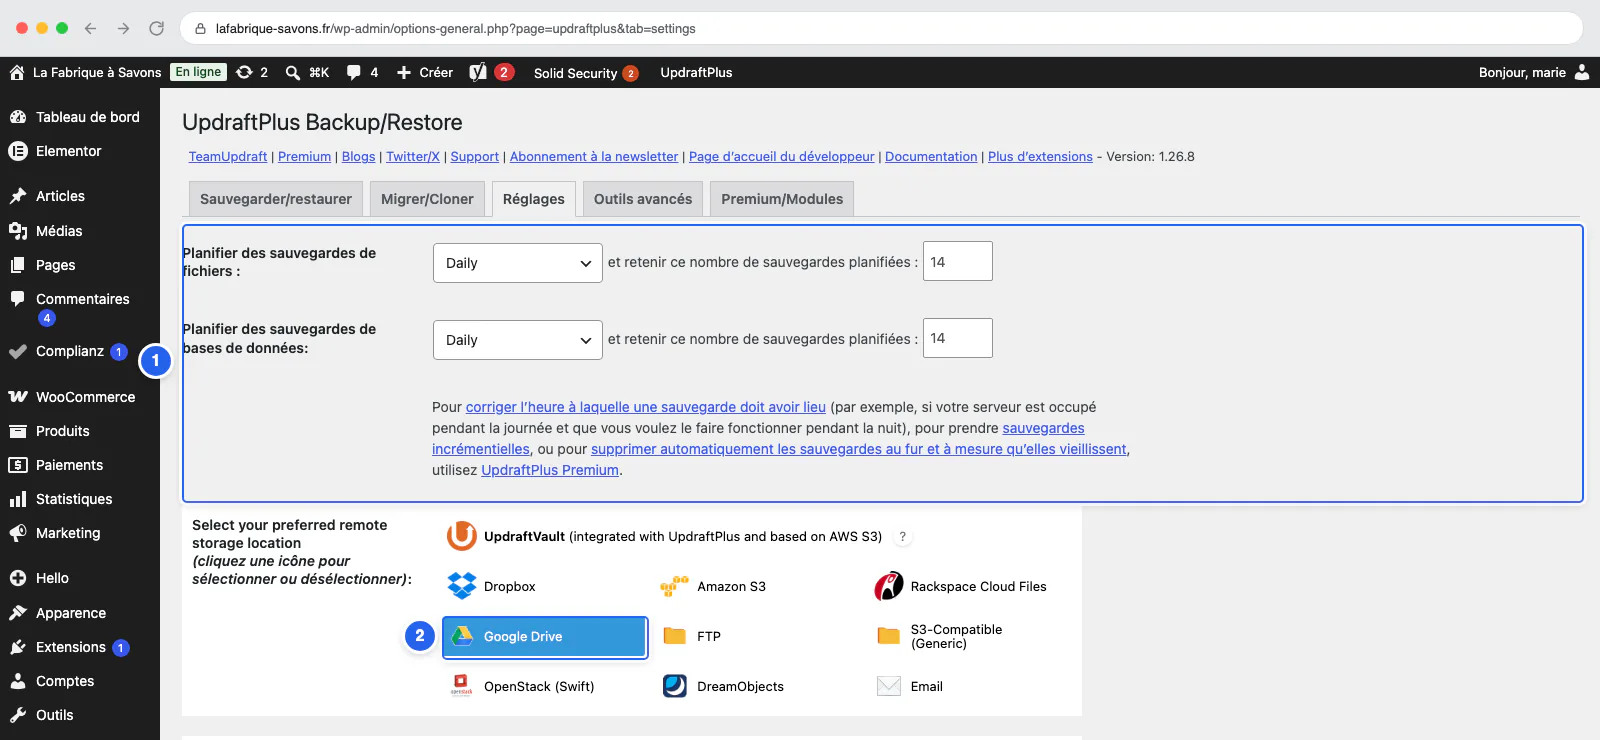Open the Premium/Modules tab
Image resolution: width=1600 pixels, height=740 pixels.
(x=782, y=199)
